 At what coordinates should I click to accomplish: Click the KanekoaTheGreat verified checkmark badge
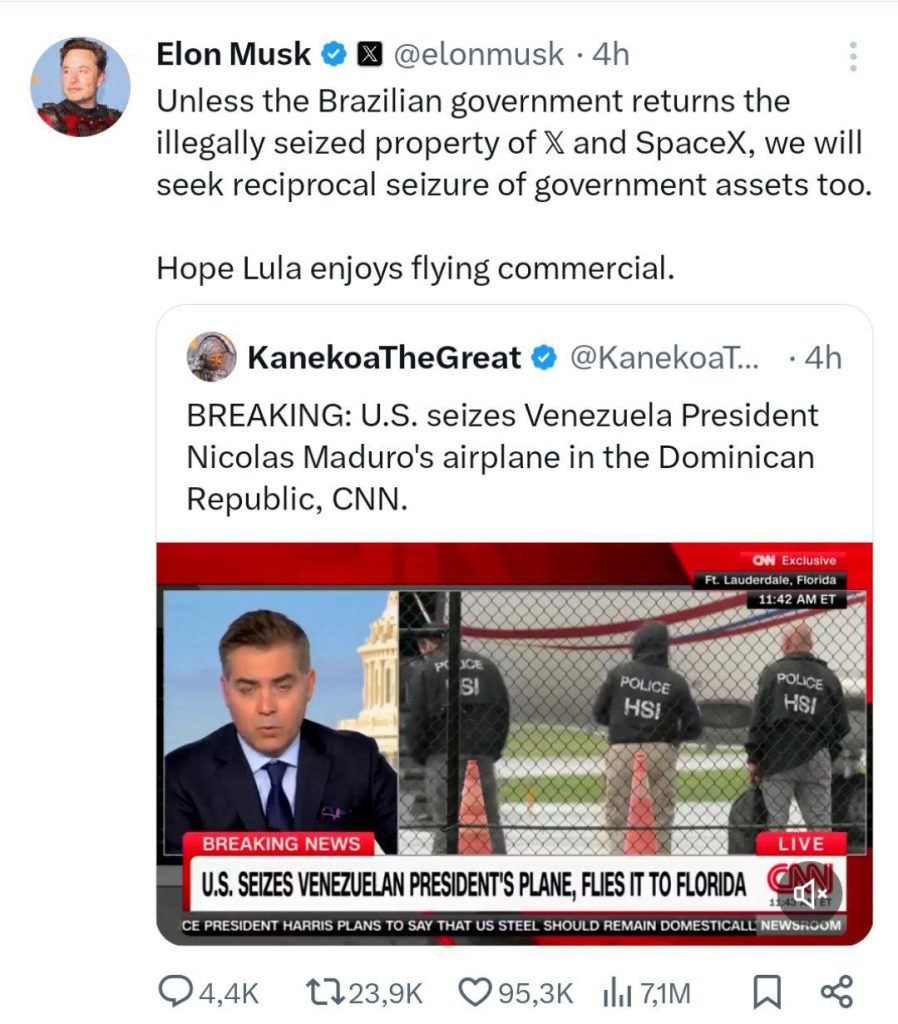[543, 358]
